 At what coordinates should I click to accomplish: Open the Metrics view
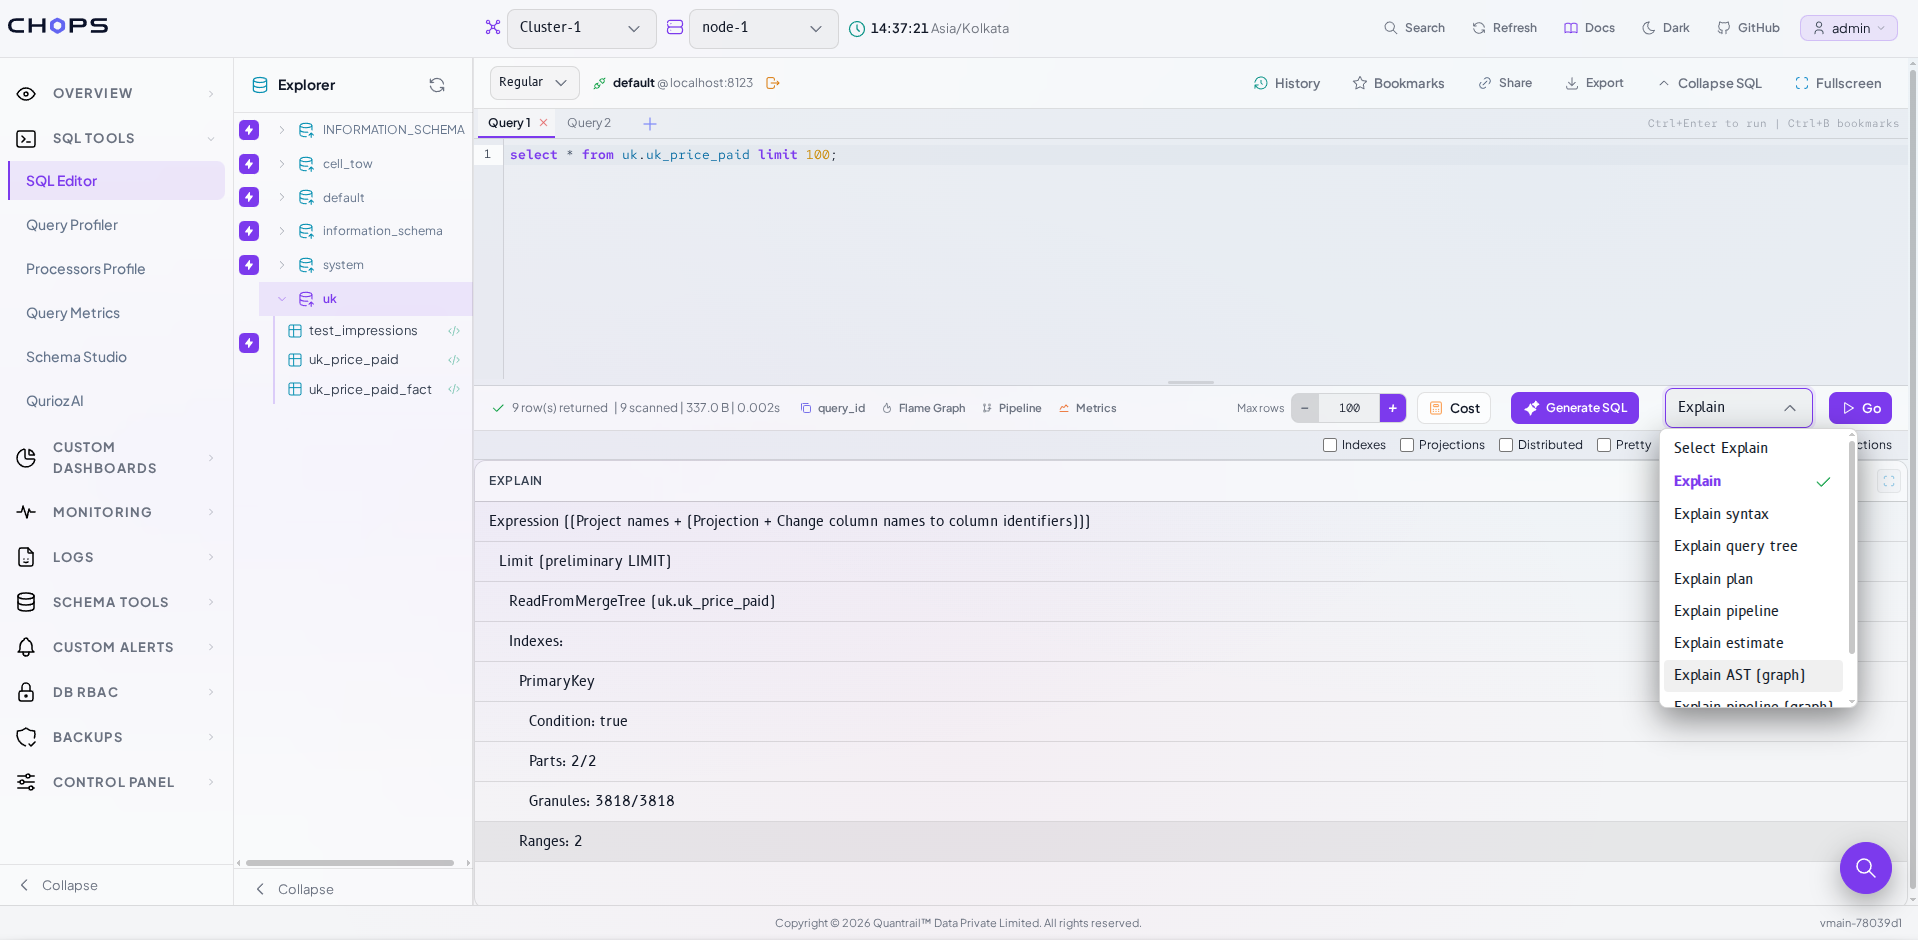point(1088,408)
